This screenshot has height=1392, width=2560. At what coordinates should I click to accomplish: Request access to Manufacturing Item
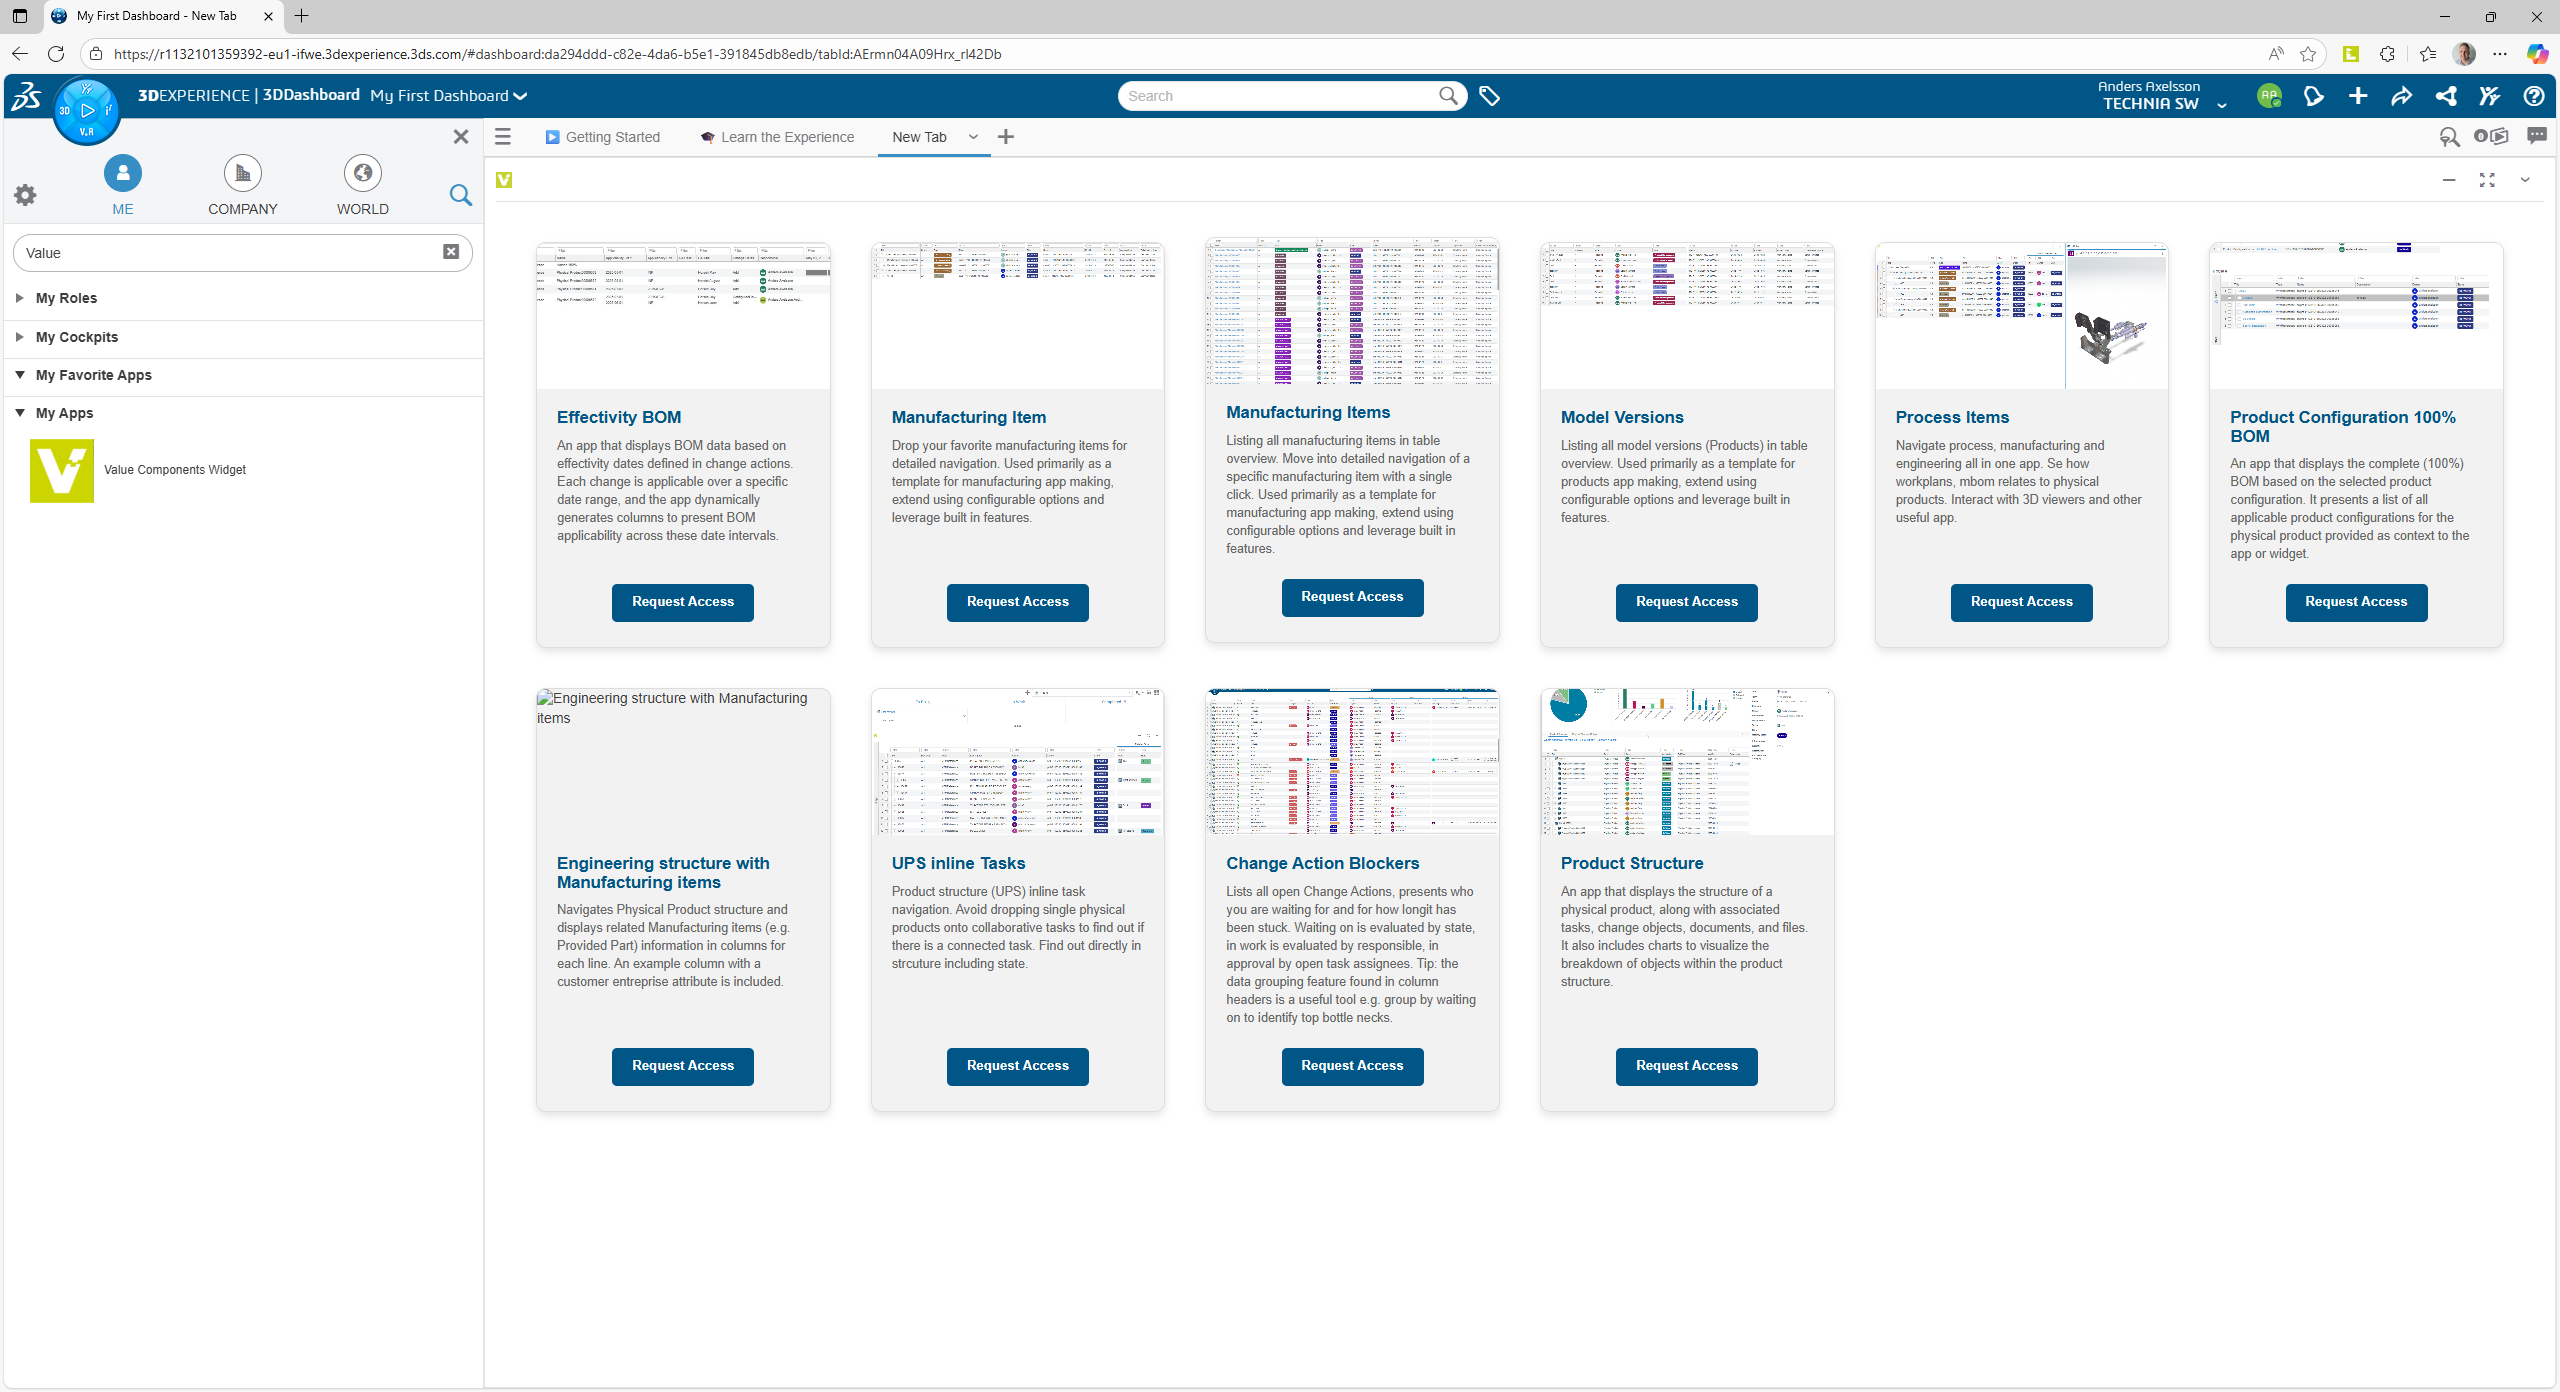(1018, 602)
